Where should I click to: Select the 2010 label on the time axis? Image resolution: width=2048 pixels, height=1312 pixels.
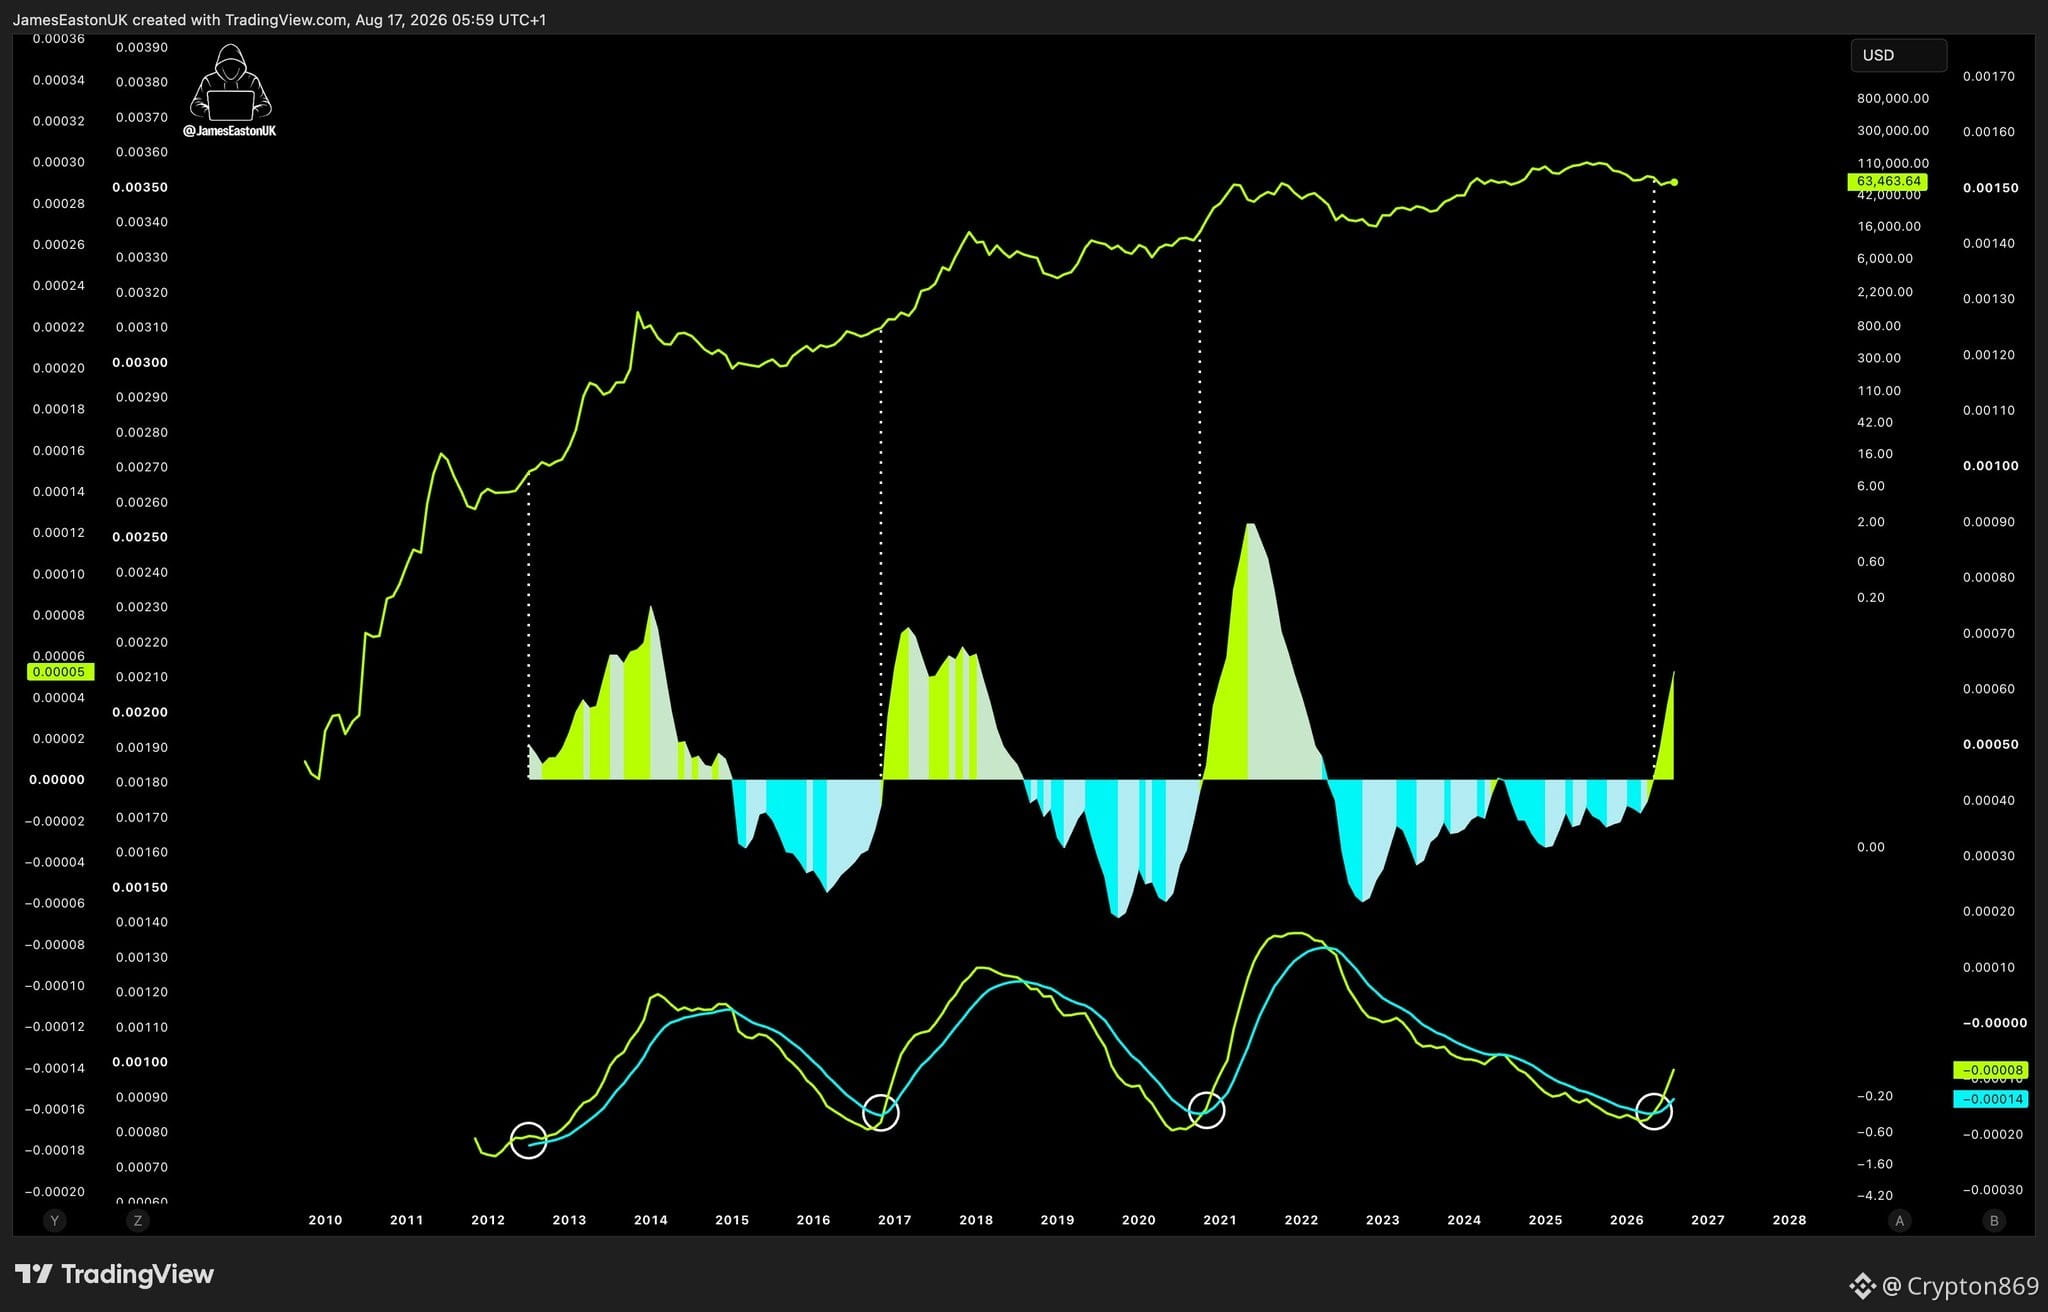tap(325, 1220)
